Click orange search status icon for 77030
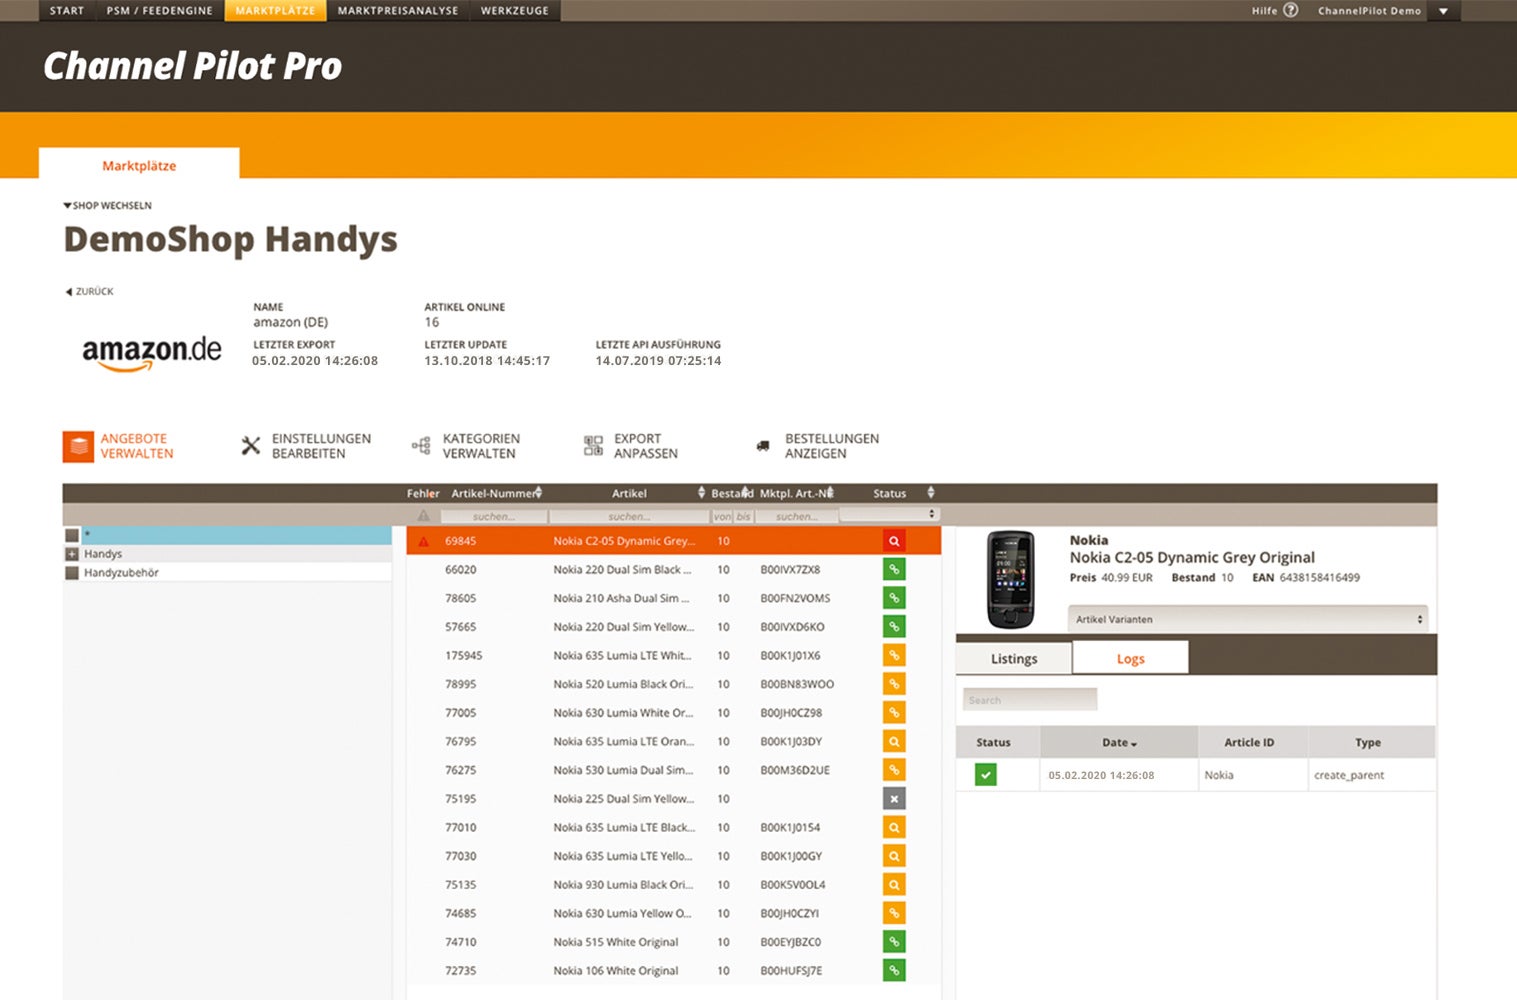Image resolution: width=1517 pixels, height=1000 pixels. [894, 856]
